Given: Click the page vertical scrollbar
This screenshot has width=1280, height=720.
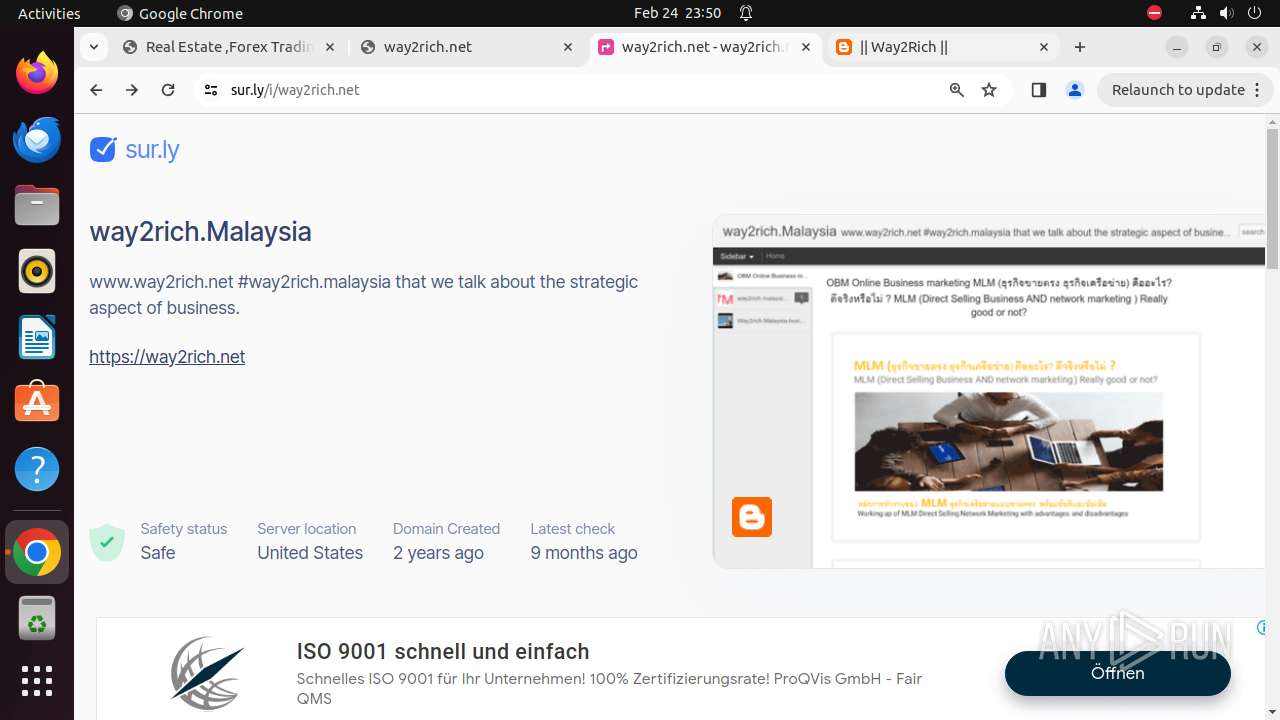Looking at the screenshot, I should tap(1272, 199).
